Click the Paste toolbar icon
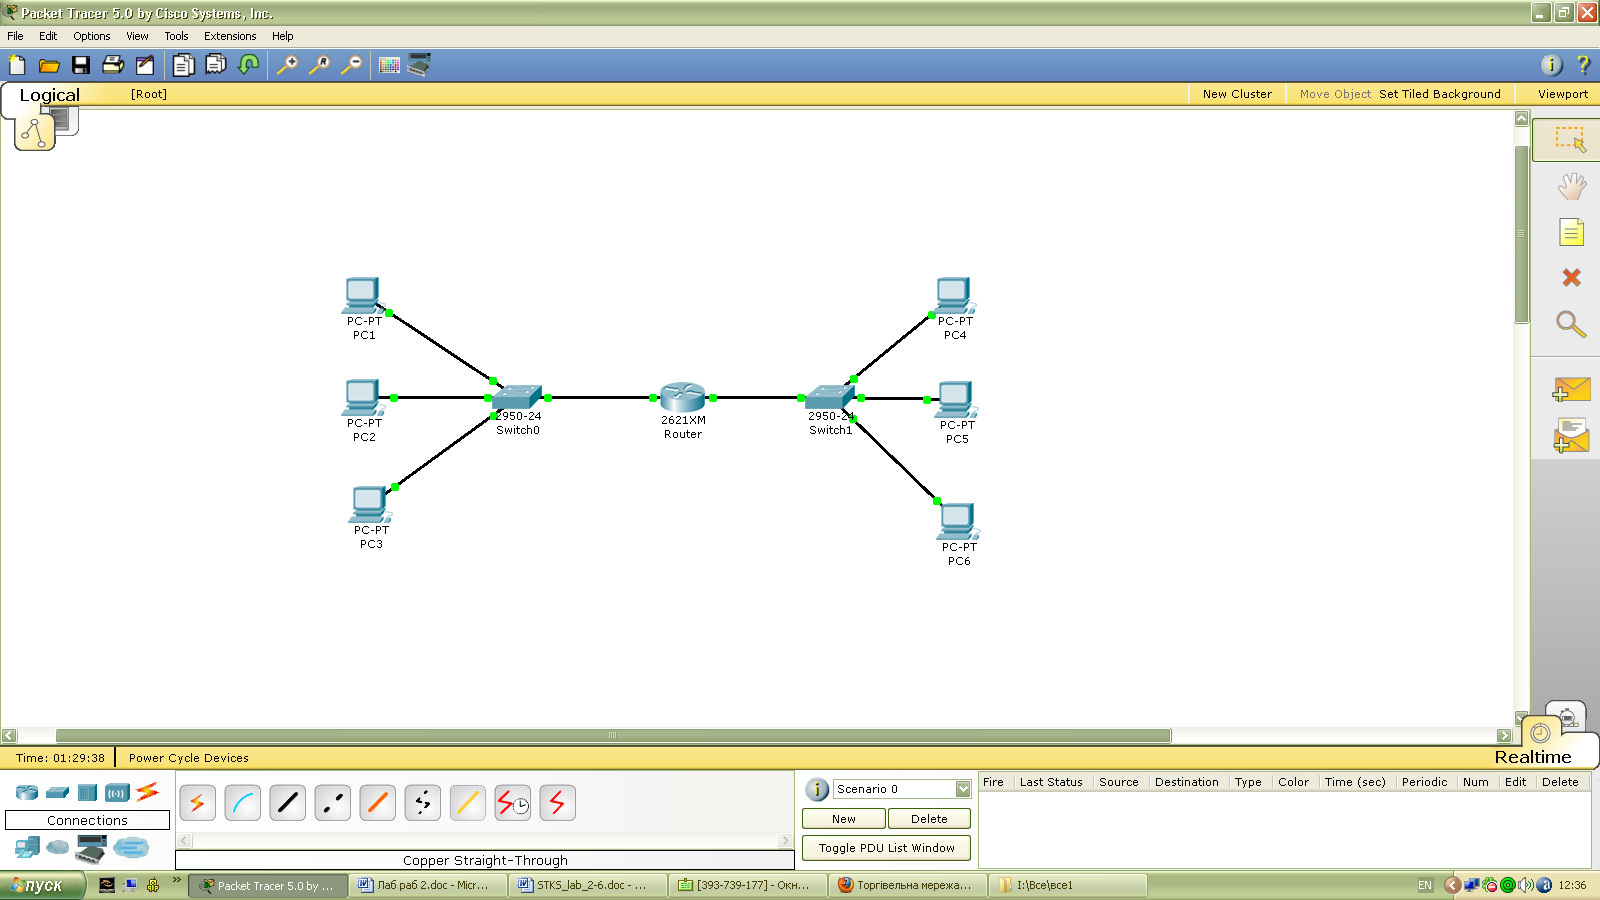Screen dimensions: 1600x900 tap(215, 66)
